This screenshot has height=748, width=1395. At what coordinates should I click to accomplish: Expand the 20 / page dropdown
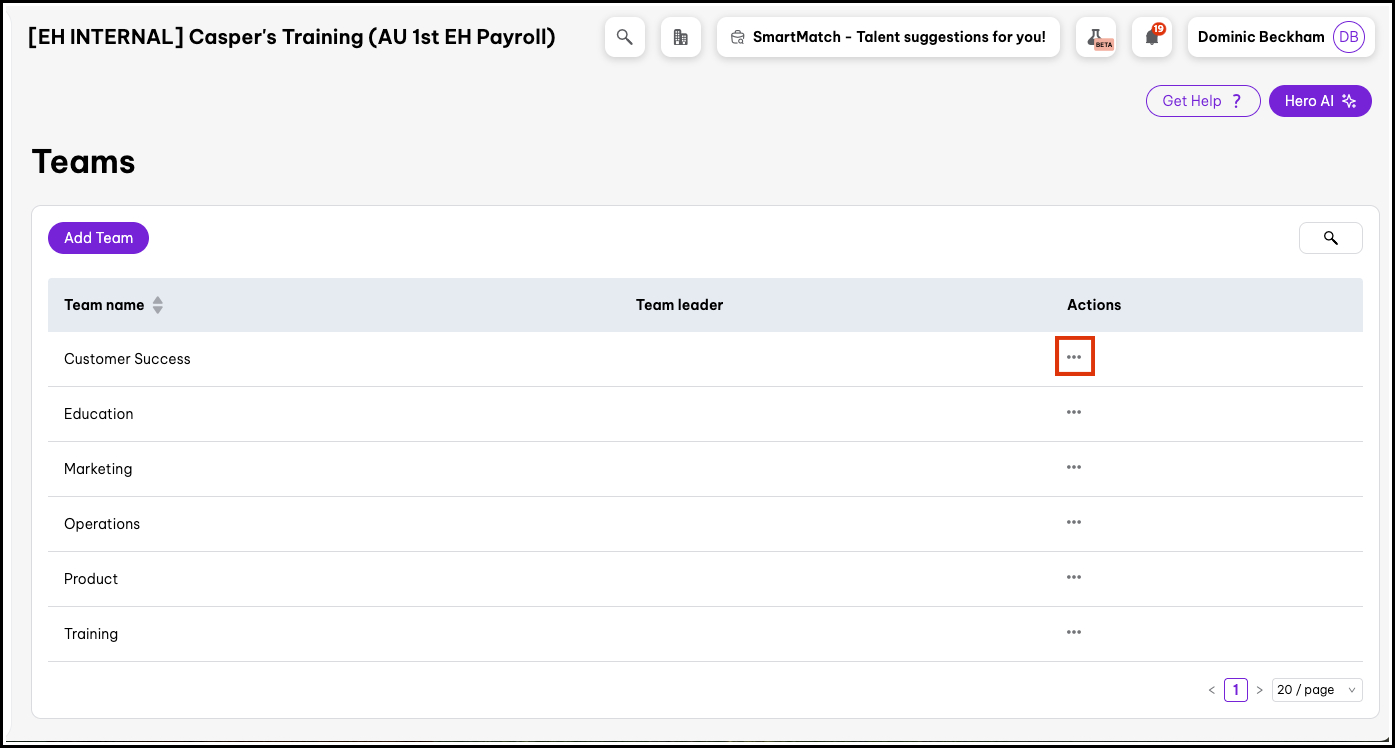(x=1316, y=690)
